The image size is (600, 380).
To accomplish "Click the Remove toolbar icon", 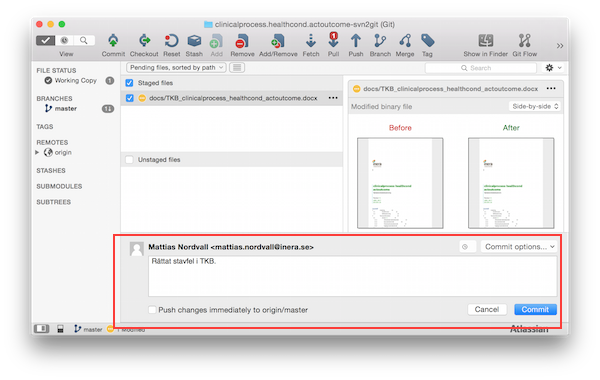I will [242, 41].
